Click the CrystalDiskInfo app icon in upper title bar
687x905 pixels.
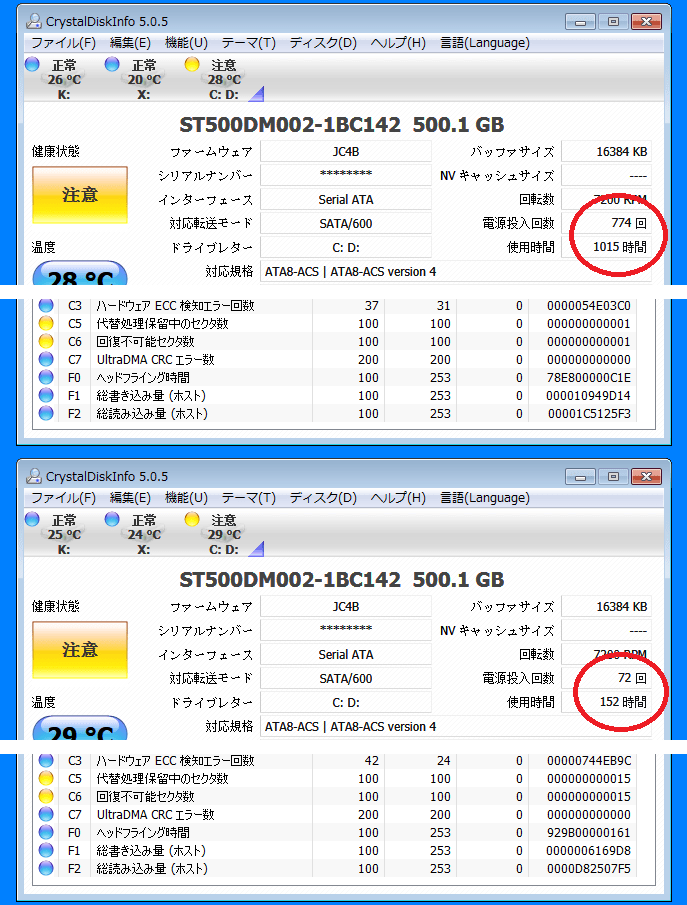[x=34, y=21]
